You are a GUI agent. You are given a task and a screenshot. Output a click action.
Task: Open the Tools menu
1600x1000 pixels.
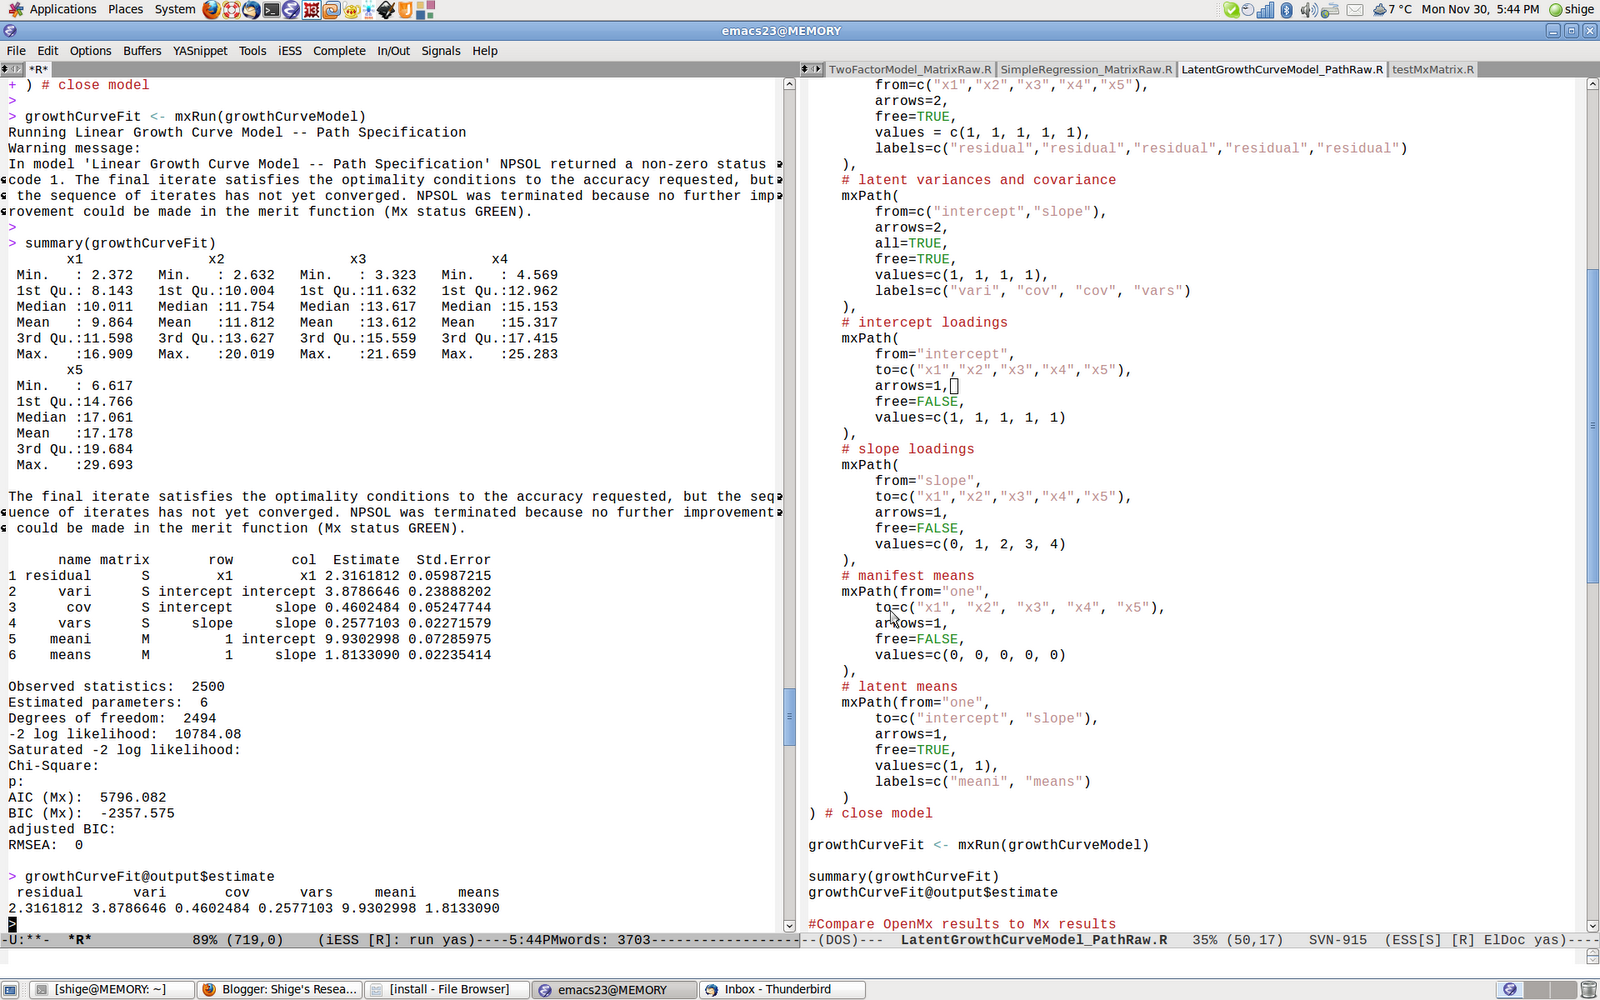pos(253,51)
